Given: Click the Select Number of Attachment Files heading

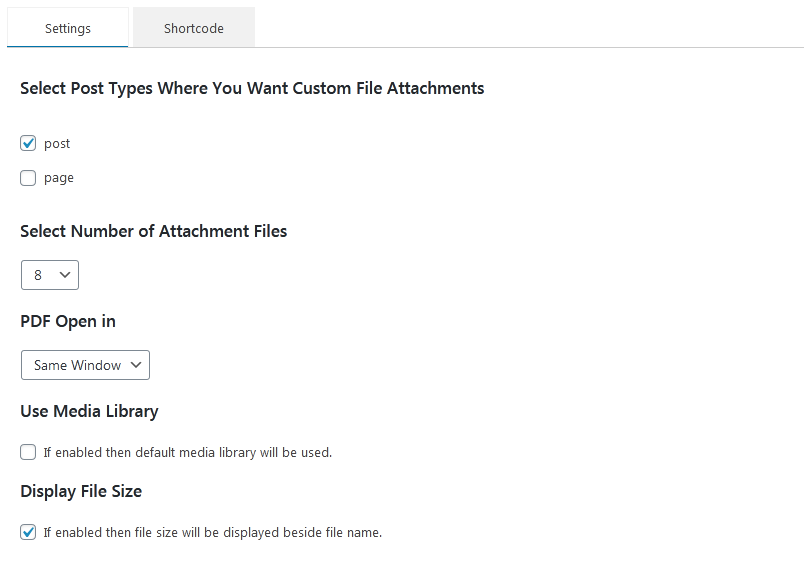Looking at the screenshot, I should pos(153,231).
